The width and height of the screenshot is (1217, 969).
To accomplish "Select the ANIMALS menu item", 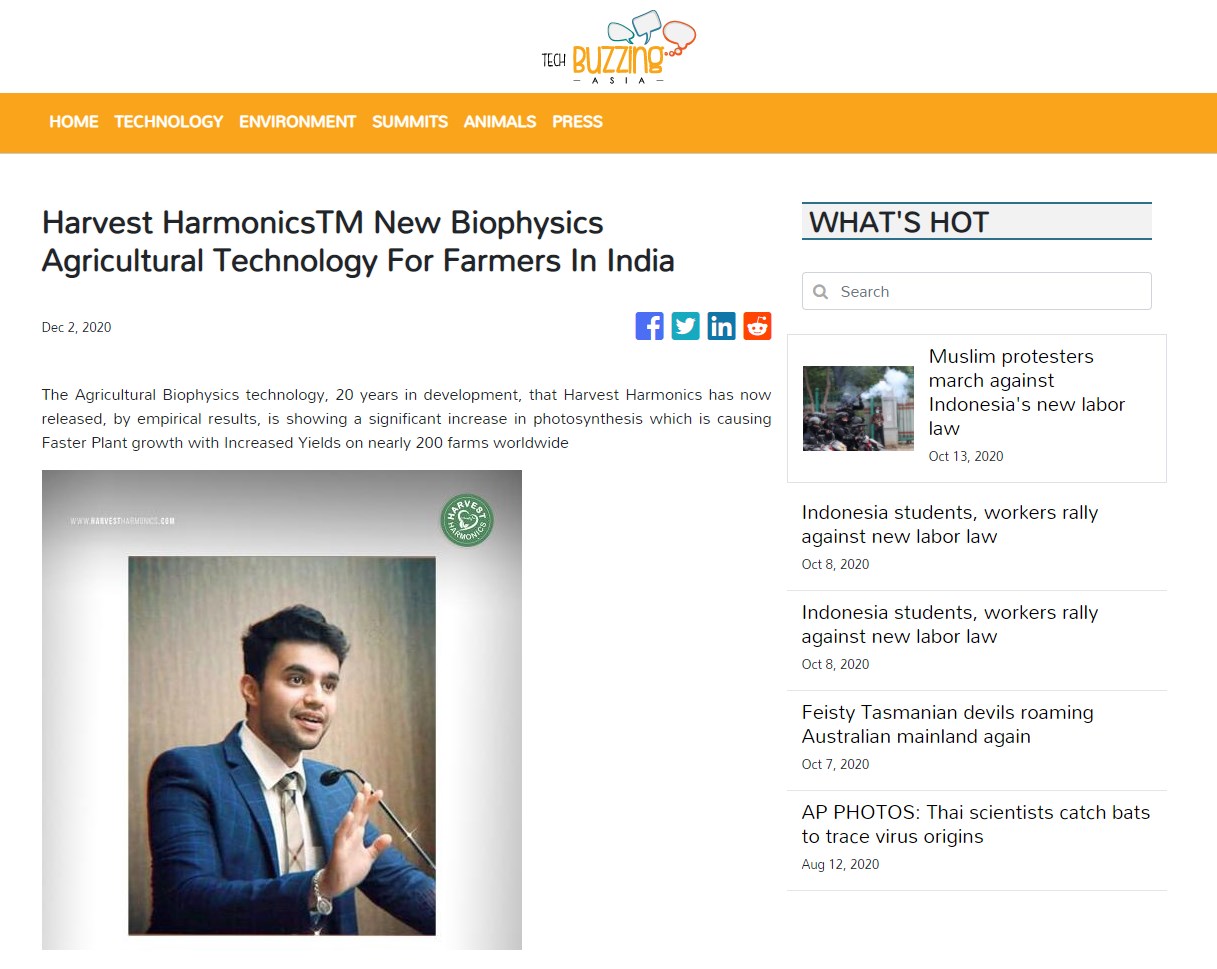I will [x=500, y=122].
